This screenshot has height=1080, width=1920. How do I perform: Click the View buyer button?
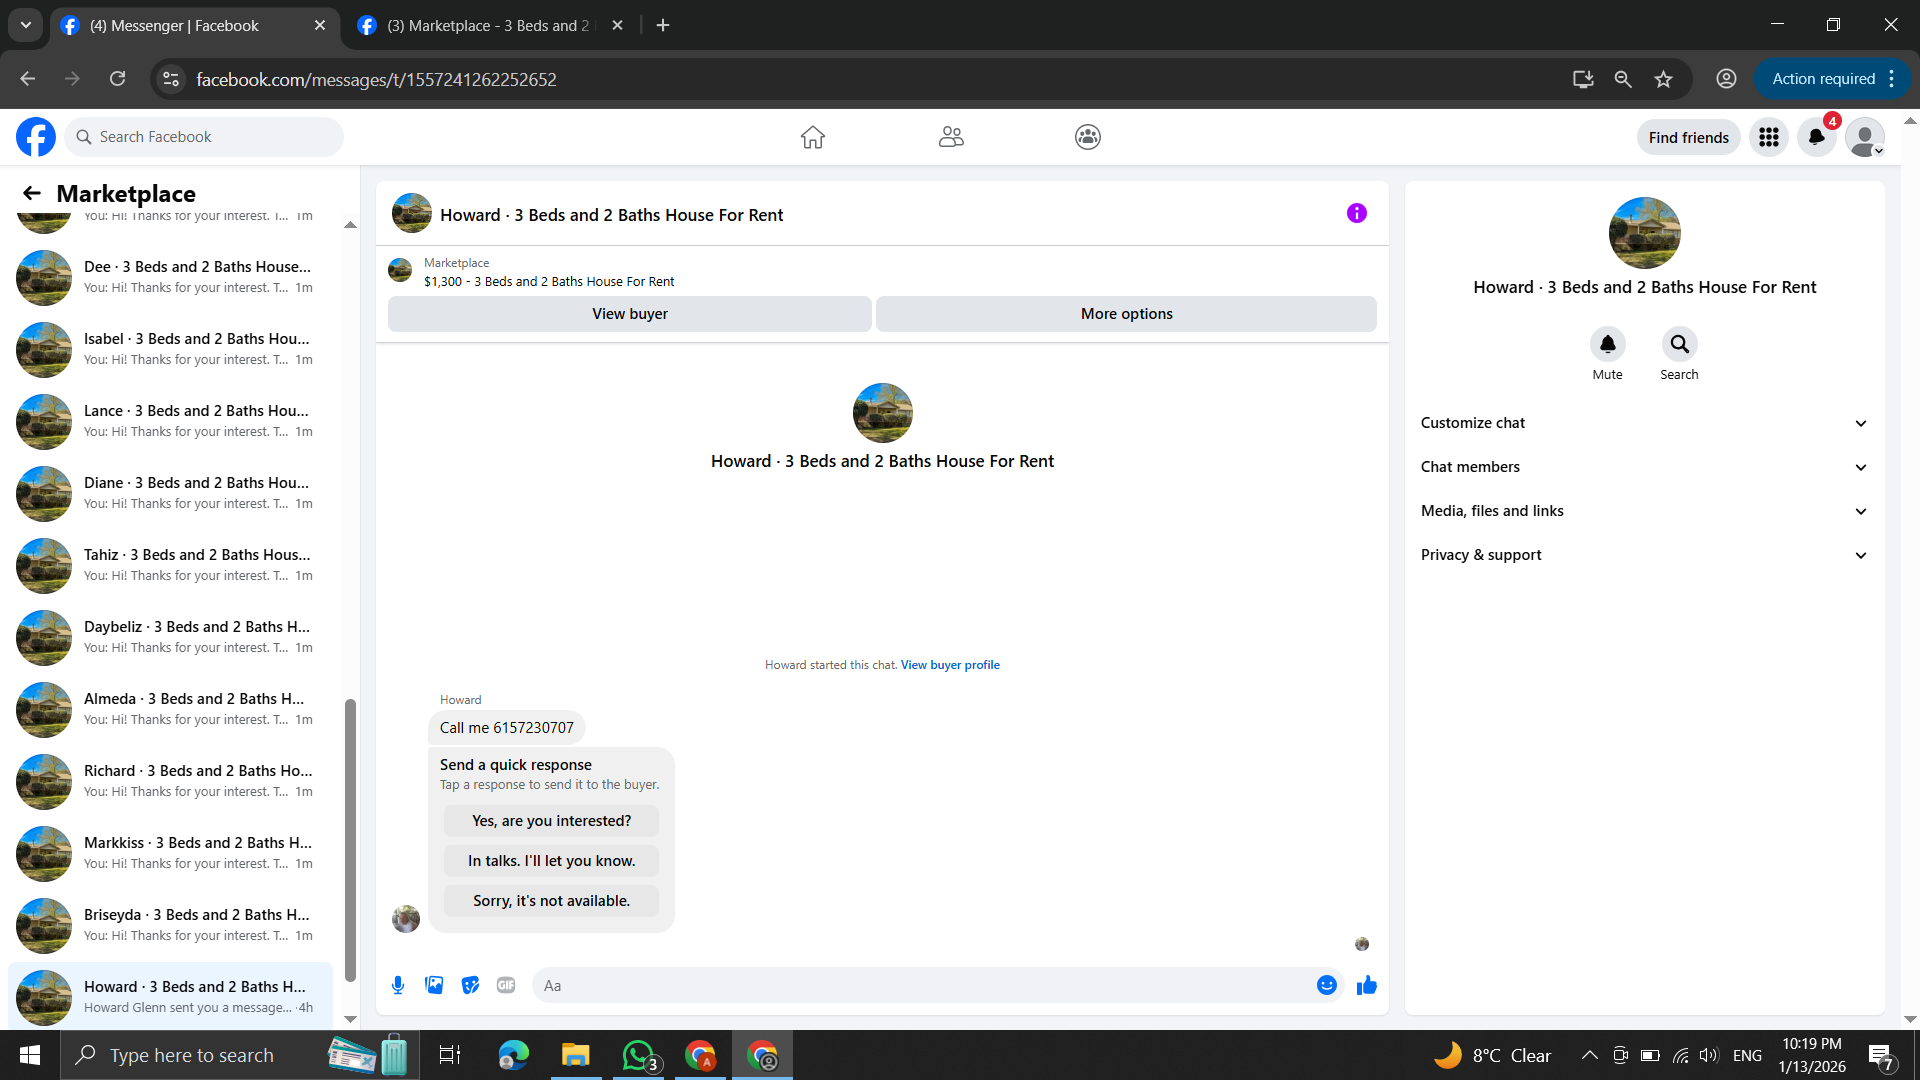pyautogui.click(x=629, y=314)
